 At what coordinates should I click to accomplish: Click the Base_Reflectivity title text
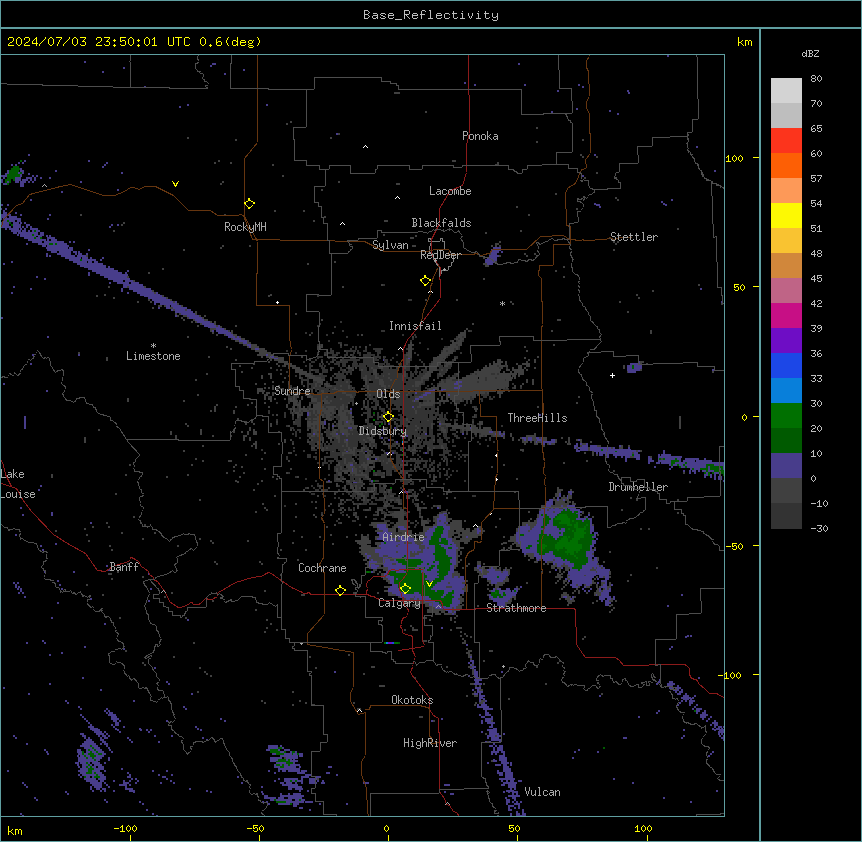coord(431,15)
